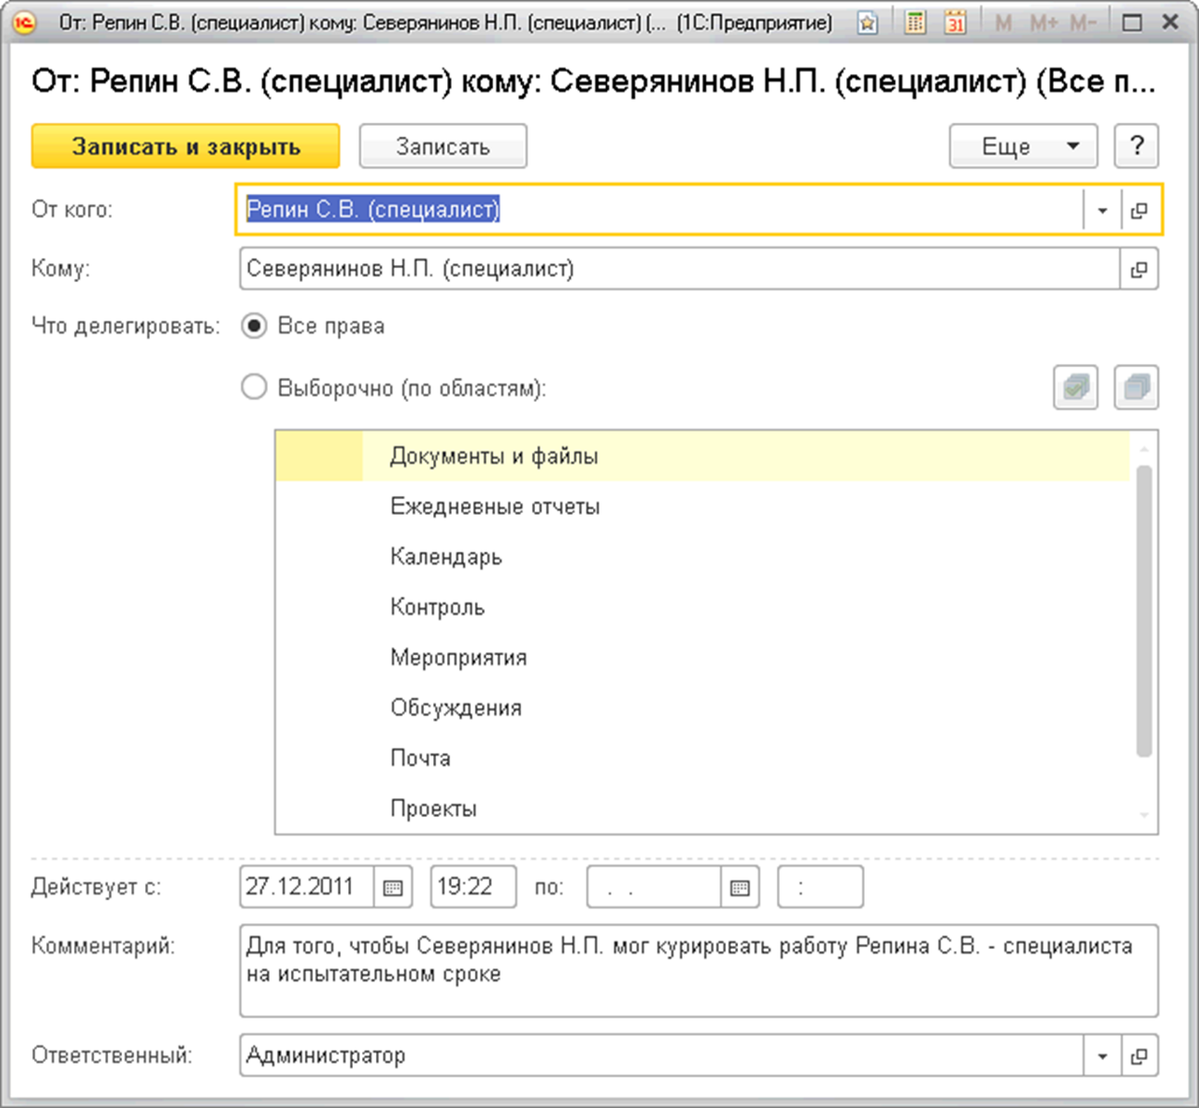Click the empty end time field

click(820, 887)
